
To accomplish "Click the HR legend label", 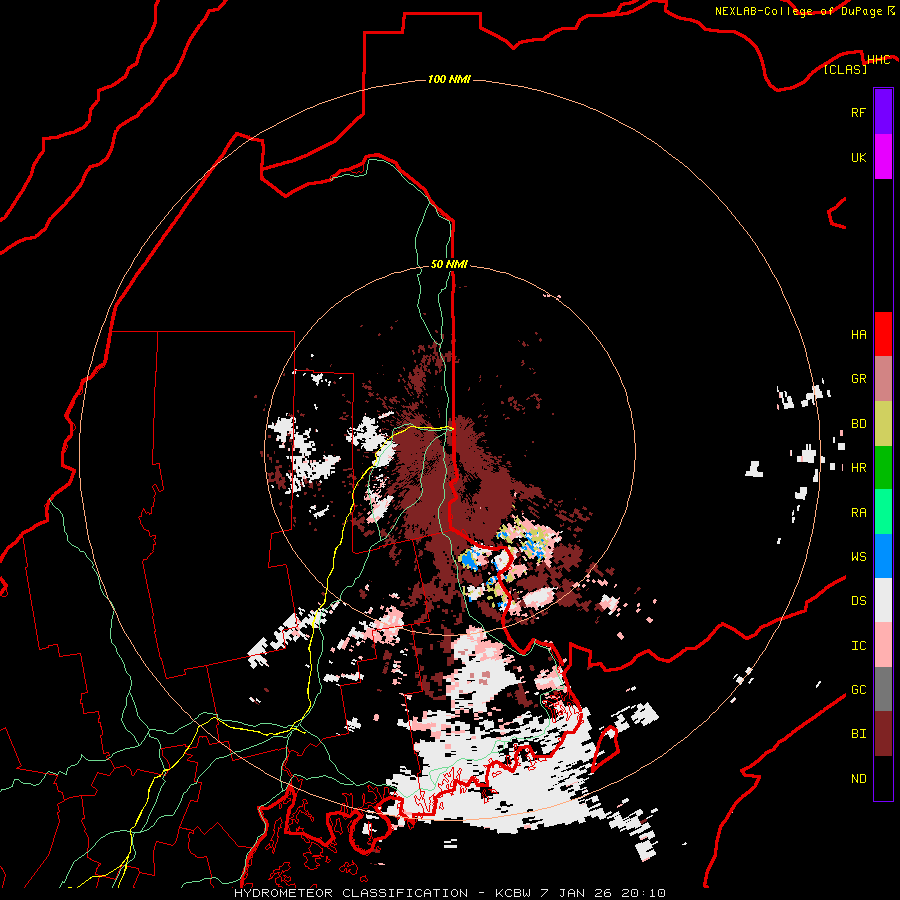I will (x=859, y=468).
